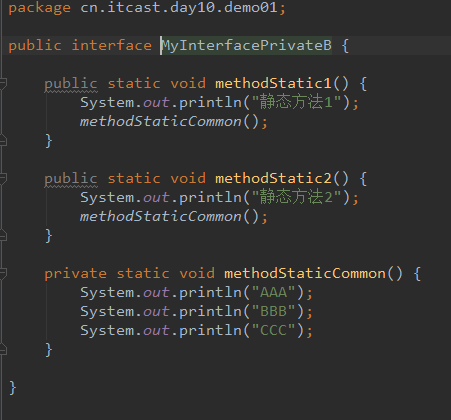Click the string "BBB"
The height and width of the screenshot is (420, 451).
(274, 311)
